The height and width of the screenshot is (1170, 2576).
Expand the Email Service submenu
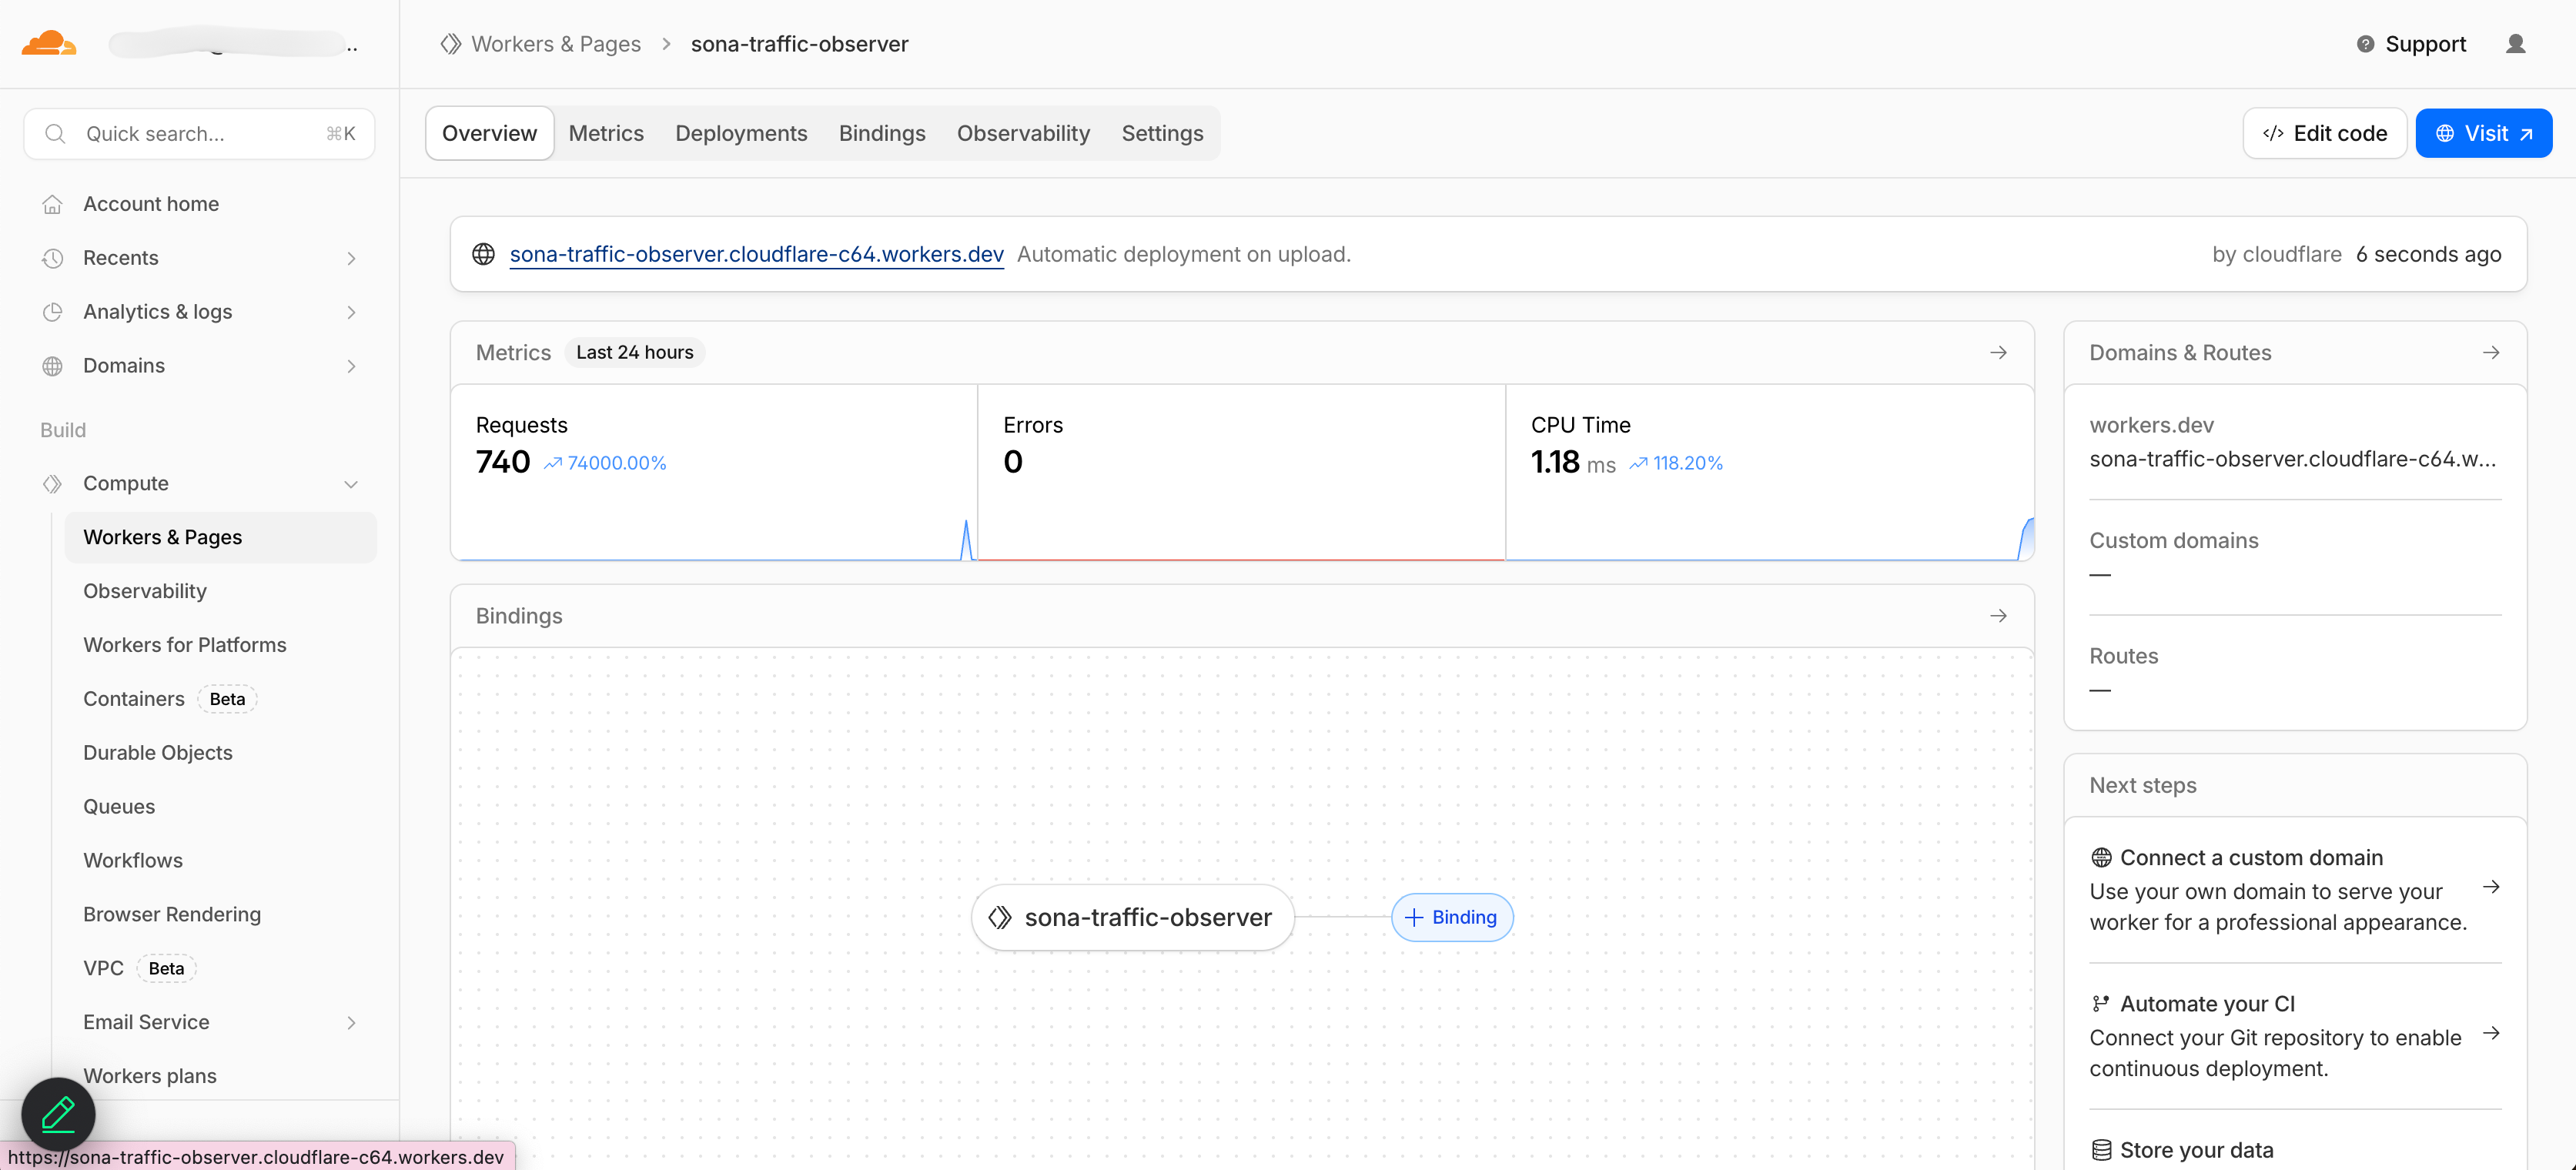point(351,1022)
